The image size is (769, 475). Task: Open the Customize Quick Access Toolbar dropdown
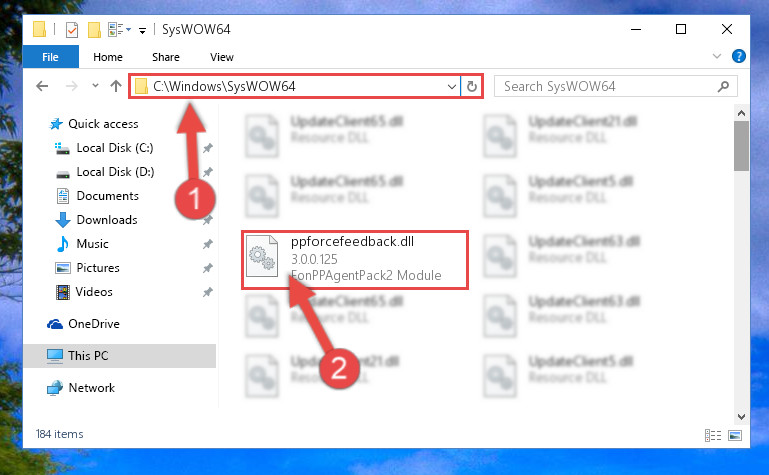(x=142, y=31)
